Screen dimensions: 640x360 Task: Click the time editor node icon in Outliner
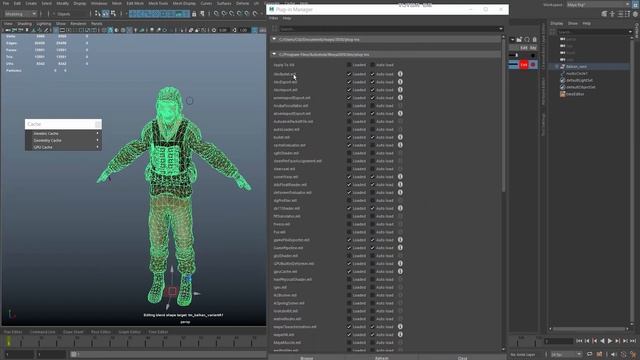562,94
